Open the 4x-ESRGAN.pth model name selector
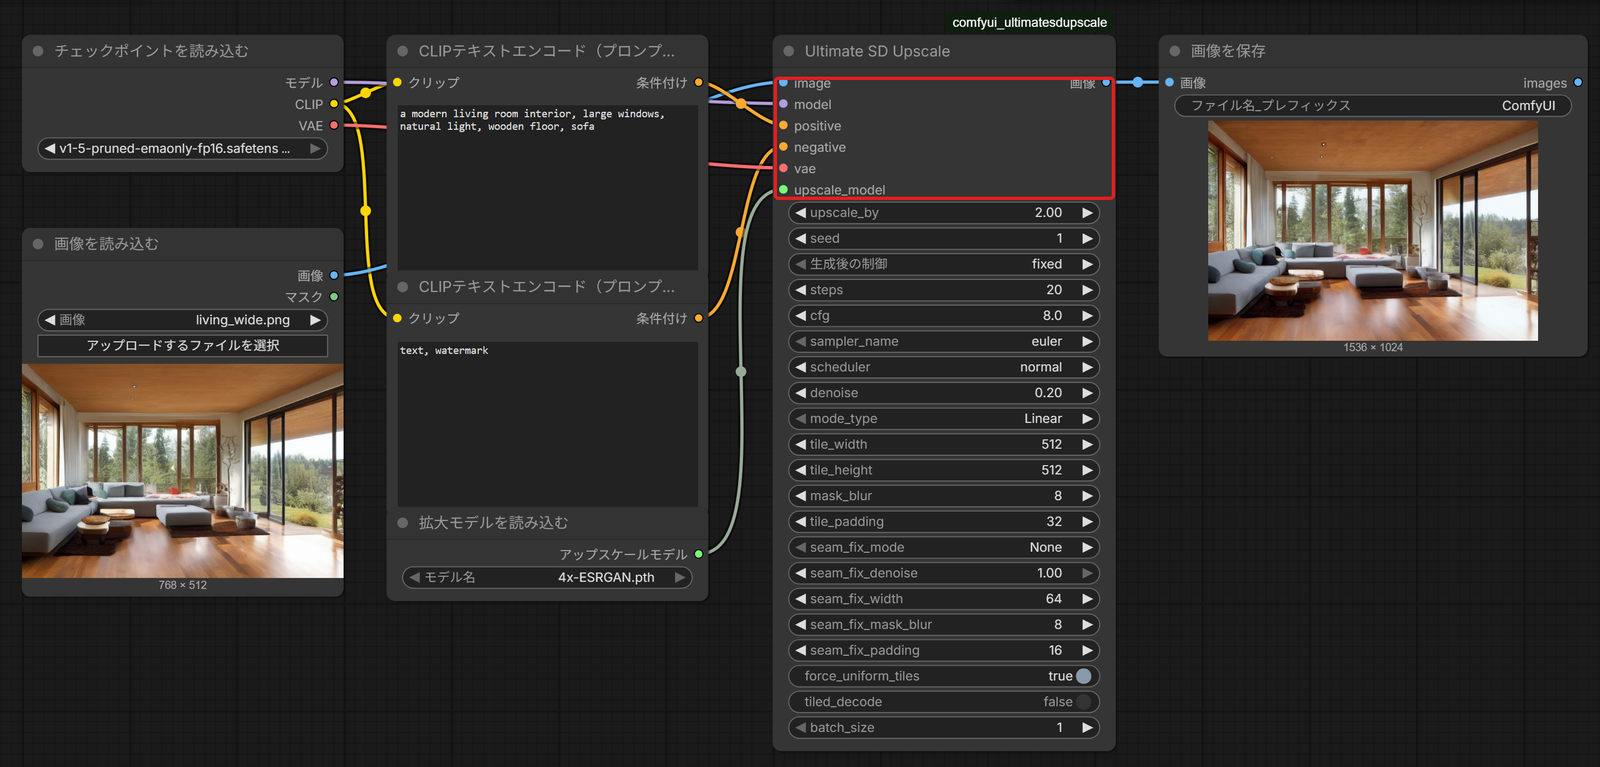This screenshot has height=767, width=1600. point(547,577)
